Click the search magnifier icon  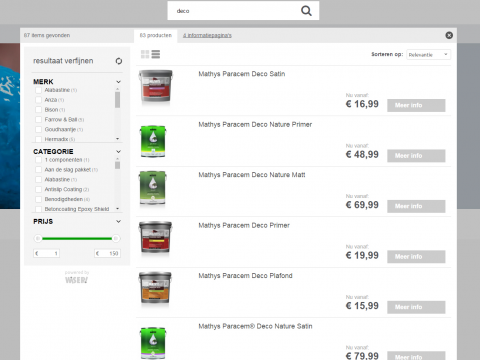[306, 11]
